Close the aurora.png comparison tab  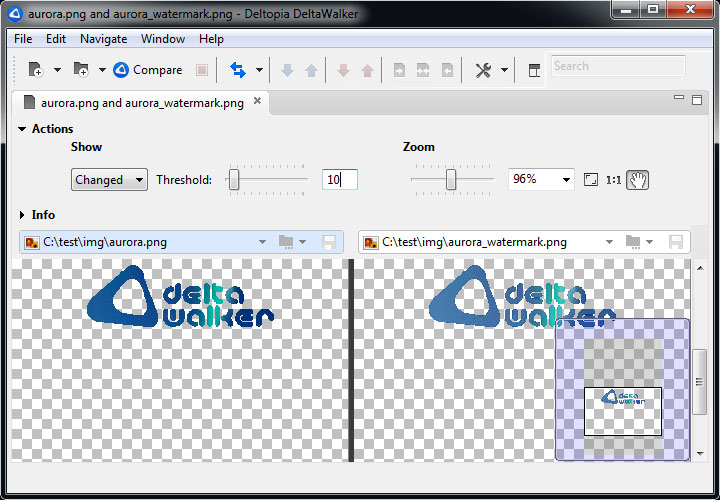click(258, 100)
